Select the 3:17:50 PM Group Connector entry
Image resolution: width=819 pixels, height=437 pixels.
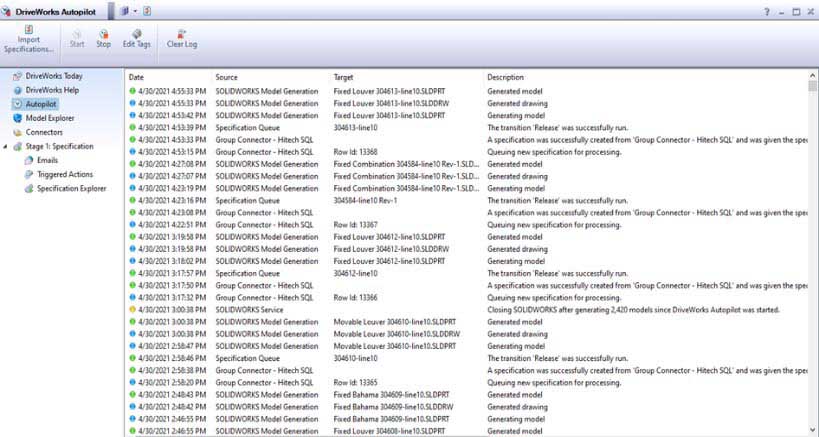[x=468, y=286]
